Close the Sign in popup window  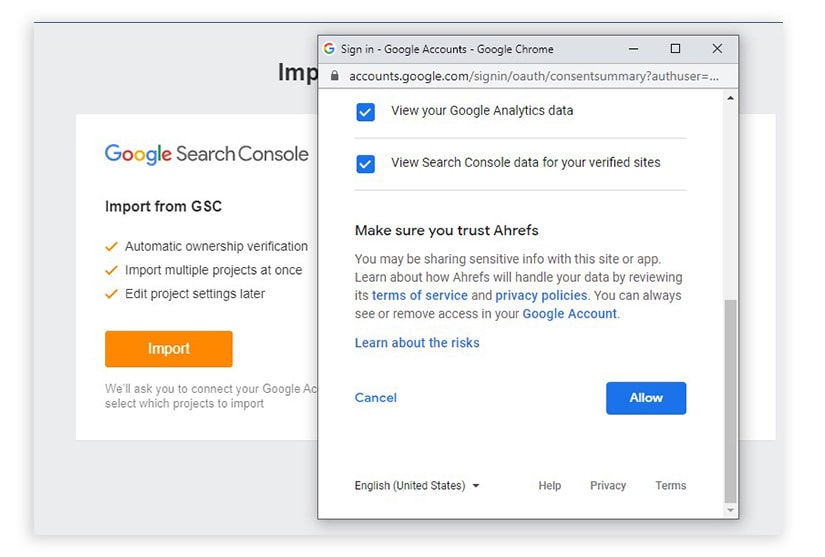click(717, 49)
